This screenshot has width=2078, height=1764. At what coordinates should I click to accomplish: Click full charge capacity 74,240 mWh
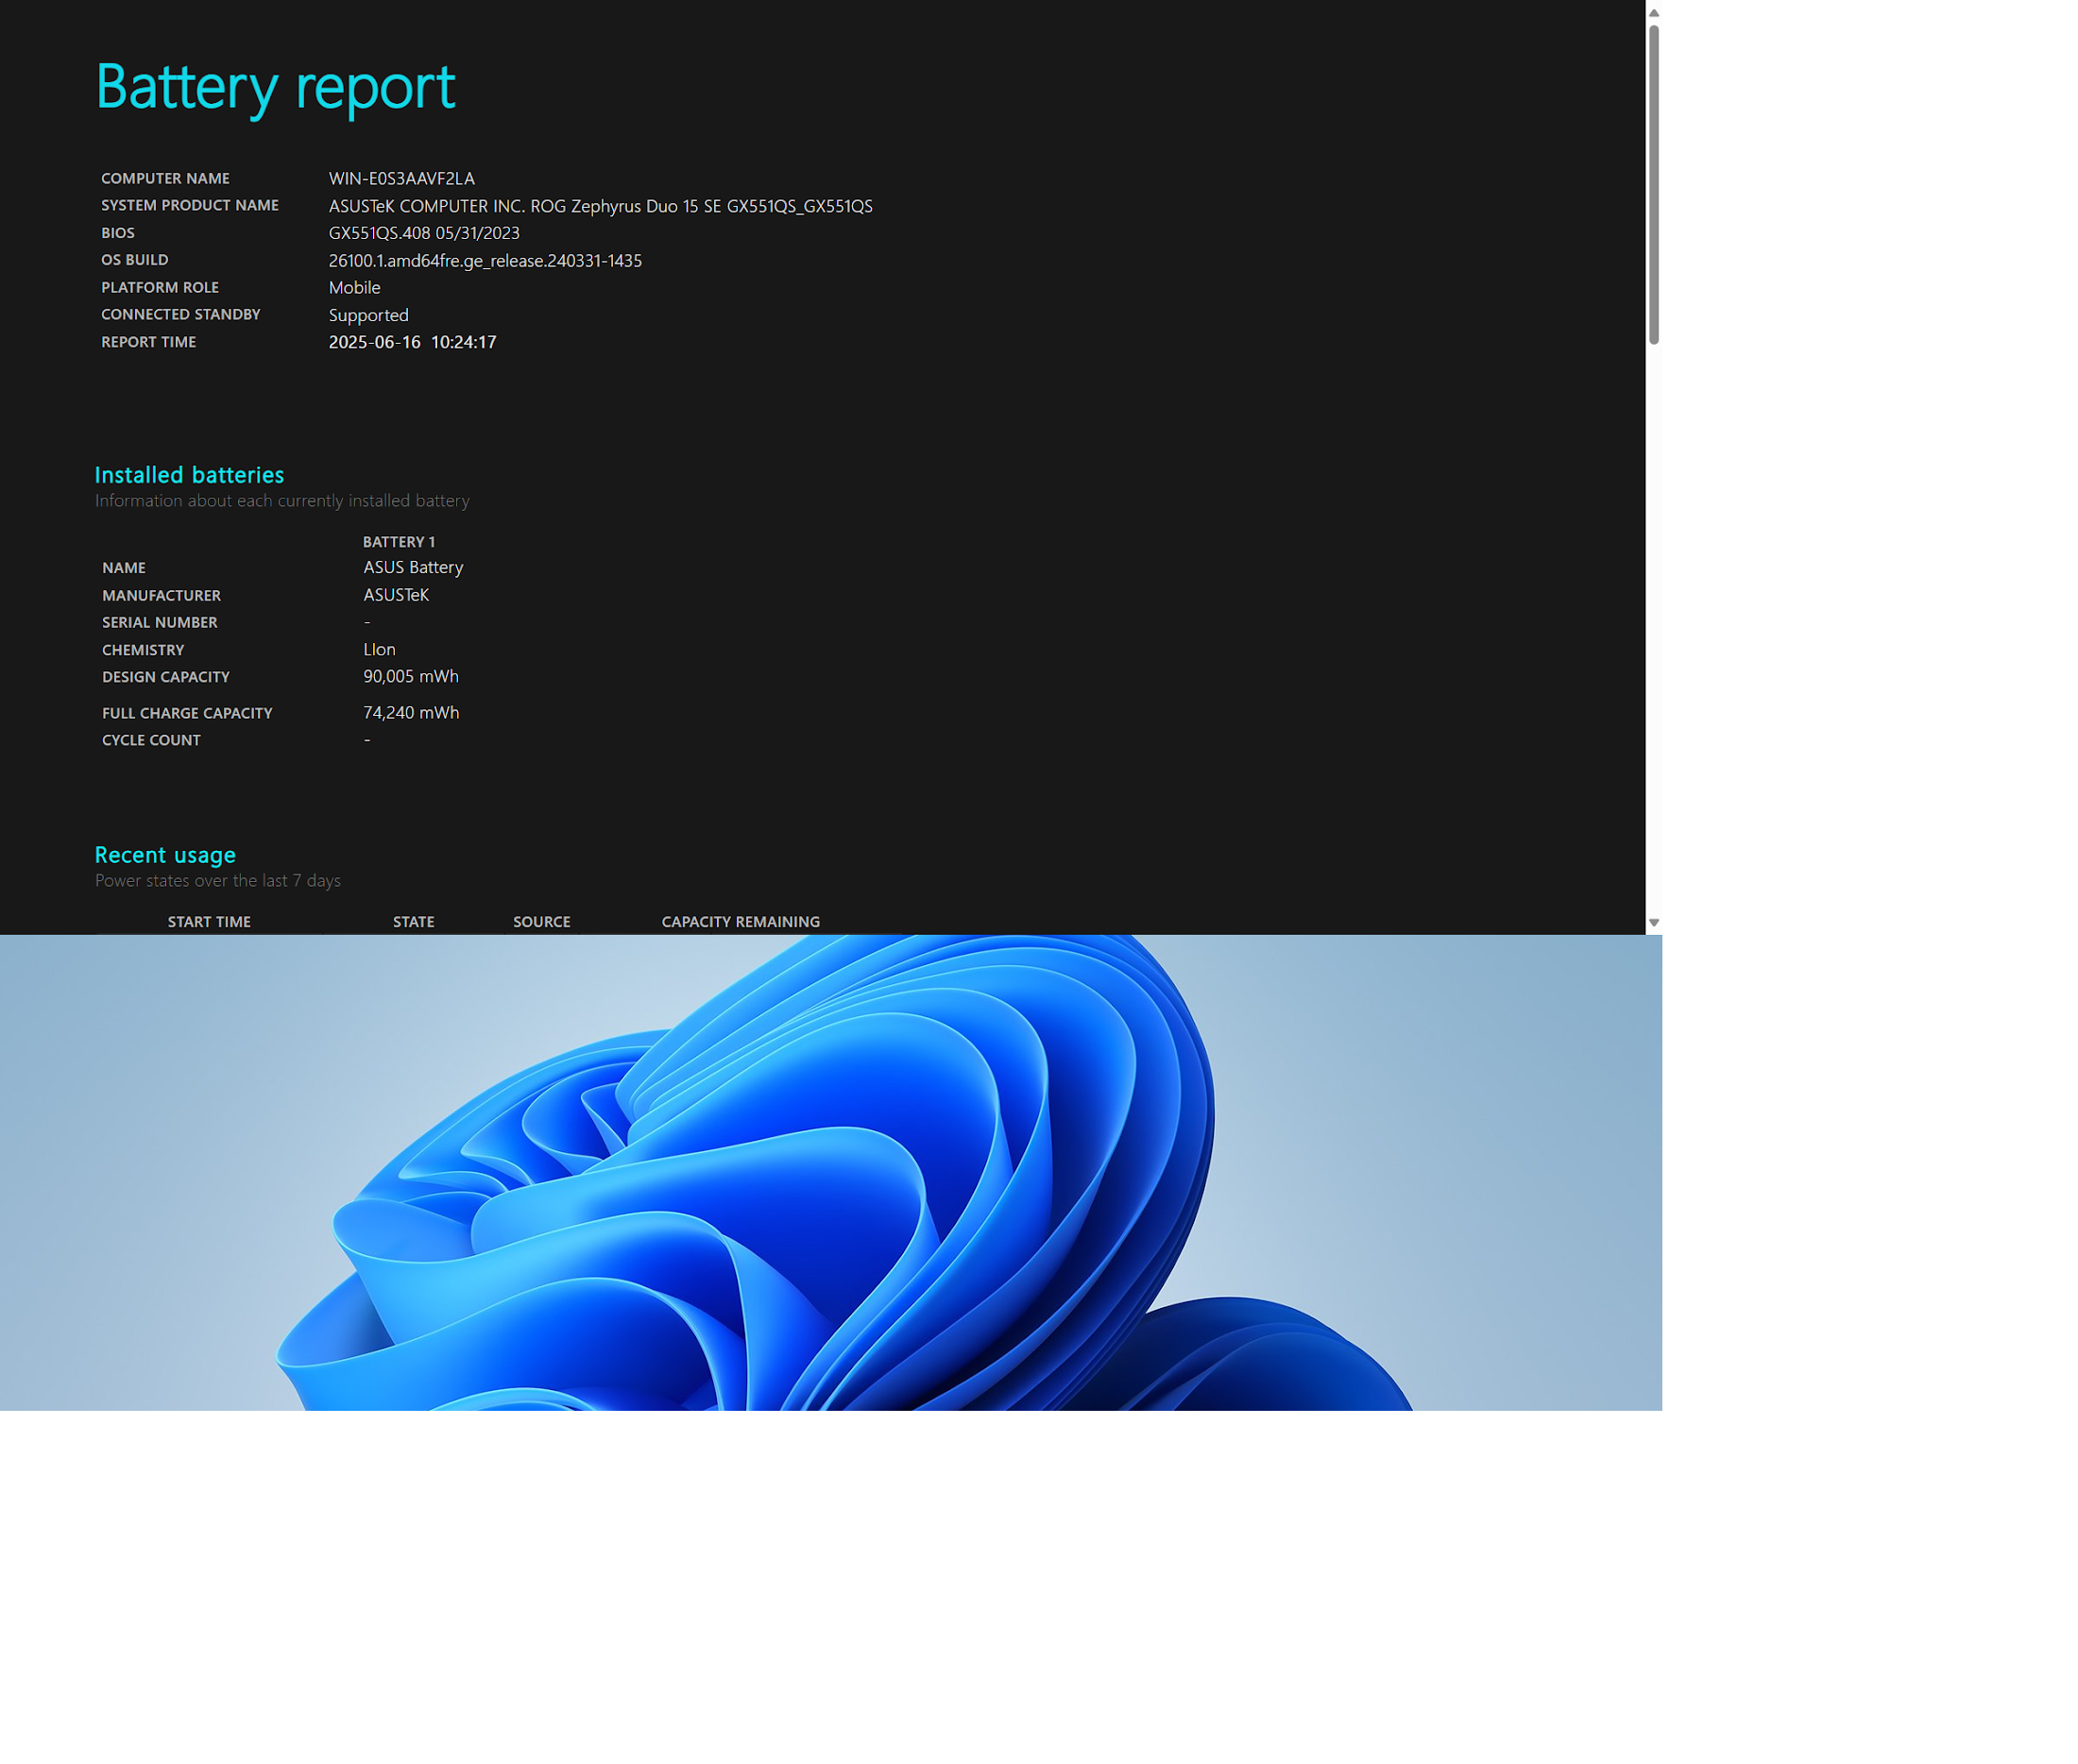(x=411, y=713)
